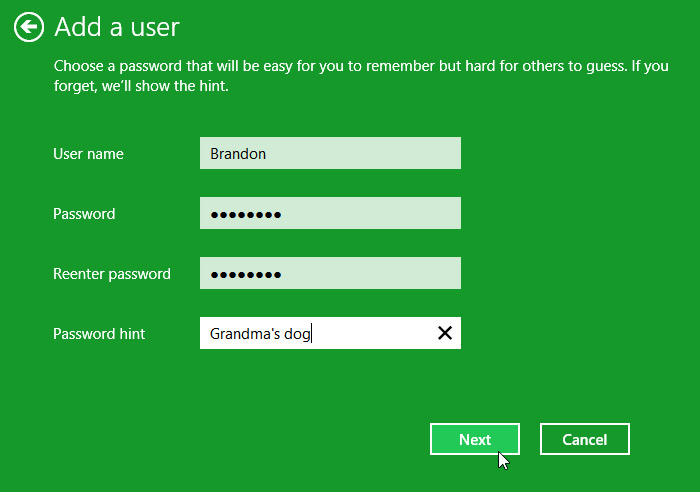
Task: Click masked dots in Reenter password field
Action: point(245,274)
